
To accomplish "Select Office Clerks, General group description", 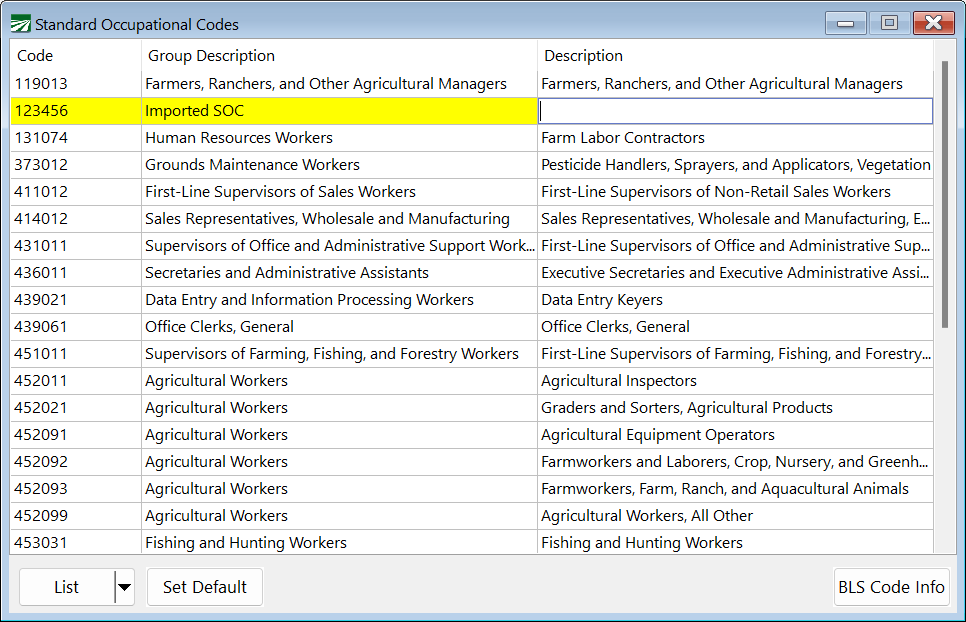I will tap(219, 327).
